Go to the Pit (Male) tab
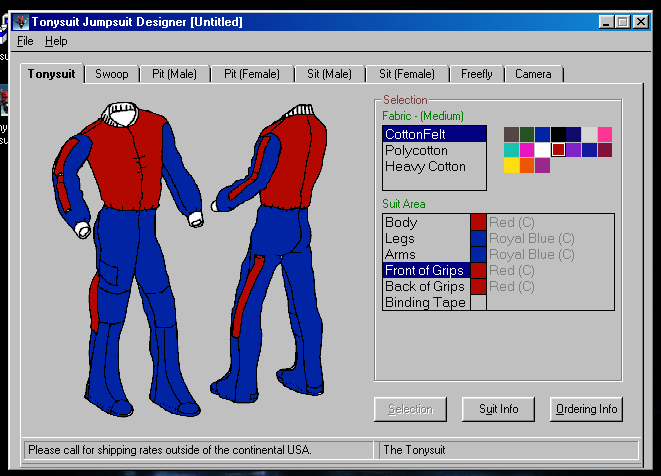Viewport: 661px width, 476px height. [x=175, y=74]
